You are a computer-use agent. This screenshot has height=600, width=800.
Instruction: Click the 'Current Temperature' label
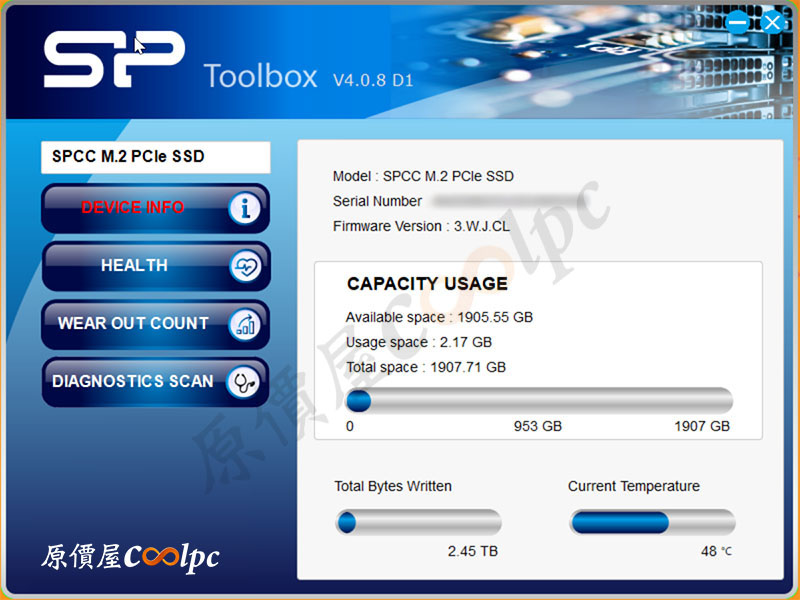click(x=634, y=486)
